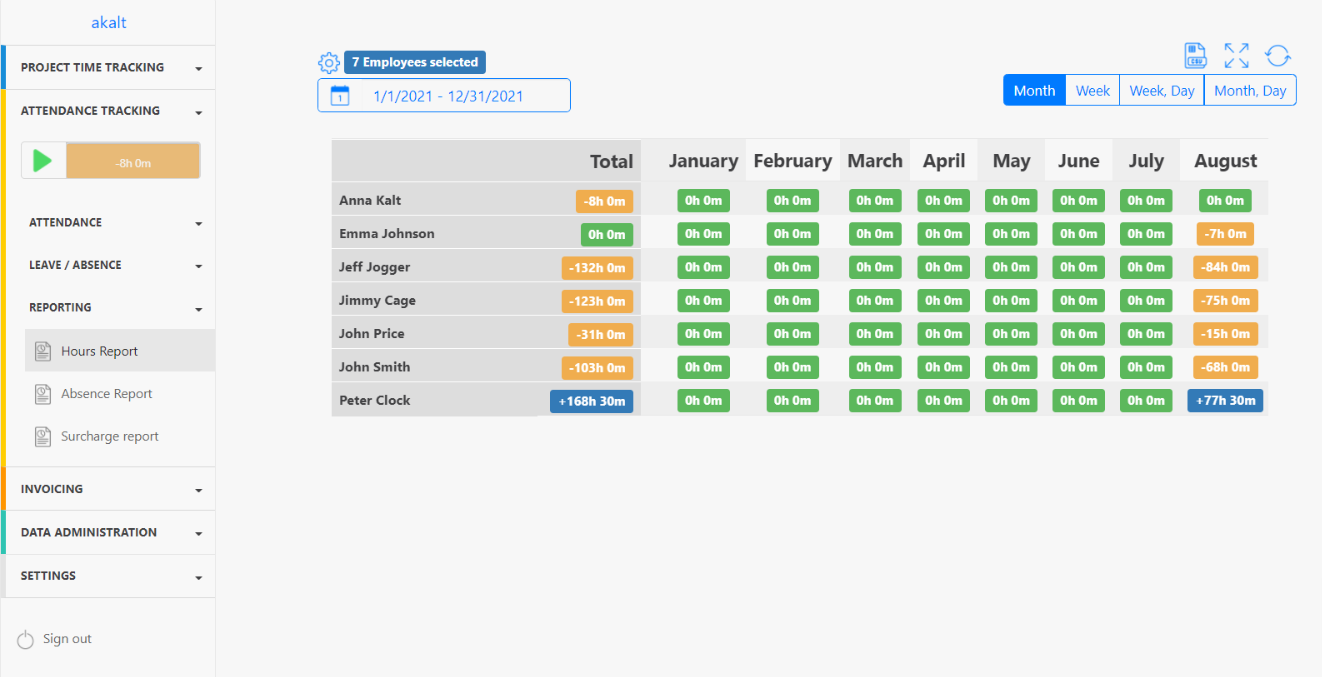Click the Sign out power icon
Screen dimensions: 1322x677
point(26,640)
